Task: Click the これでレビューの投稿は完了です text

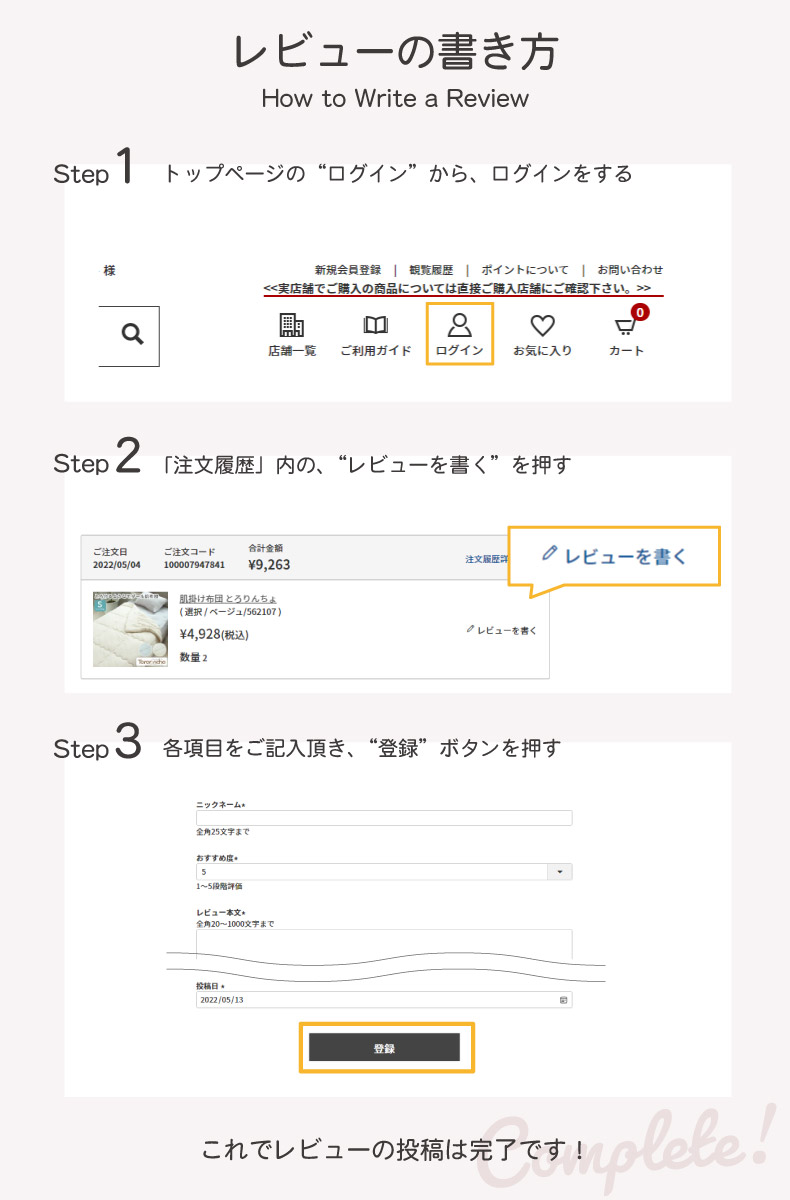Action: (394, 1149)
